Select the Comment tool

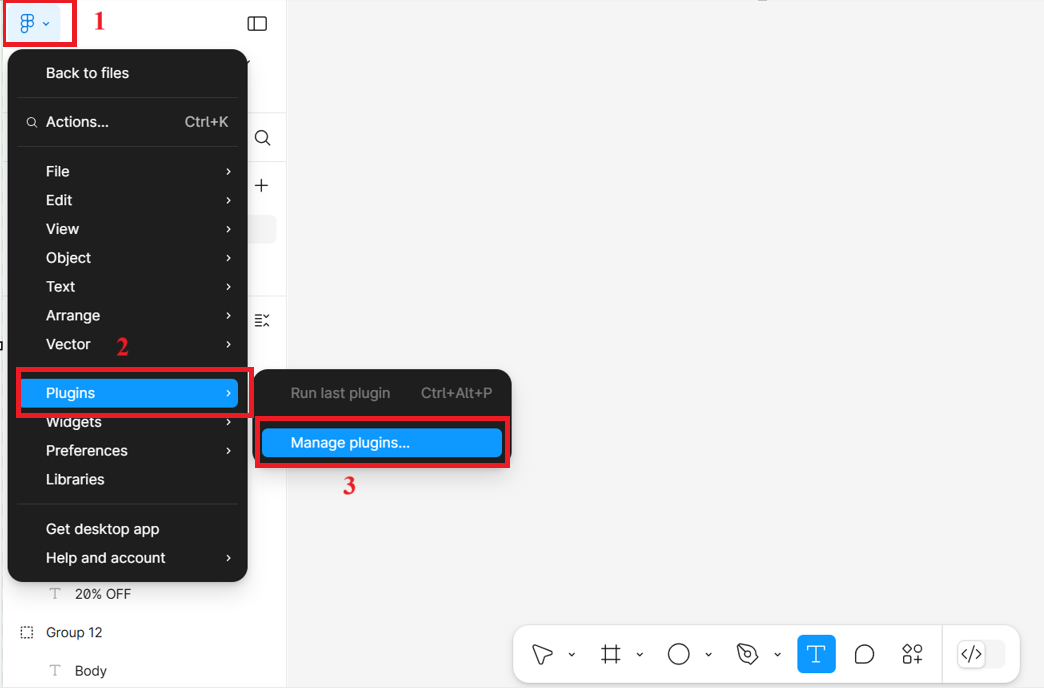click(864, 654)
